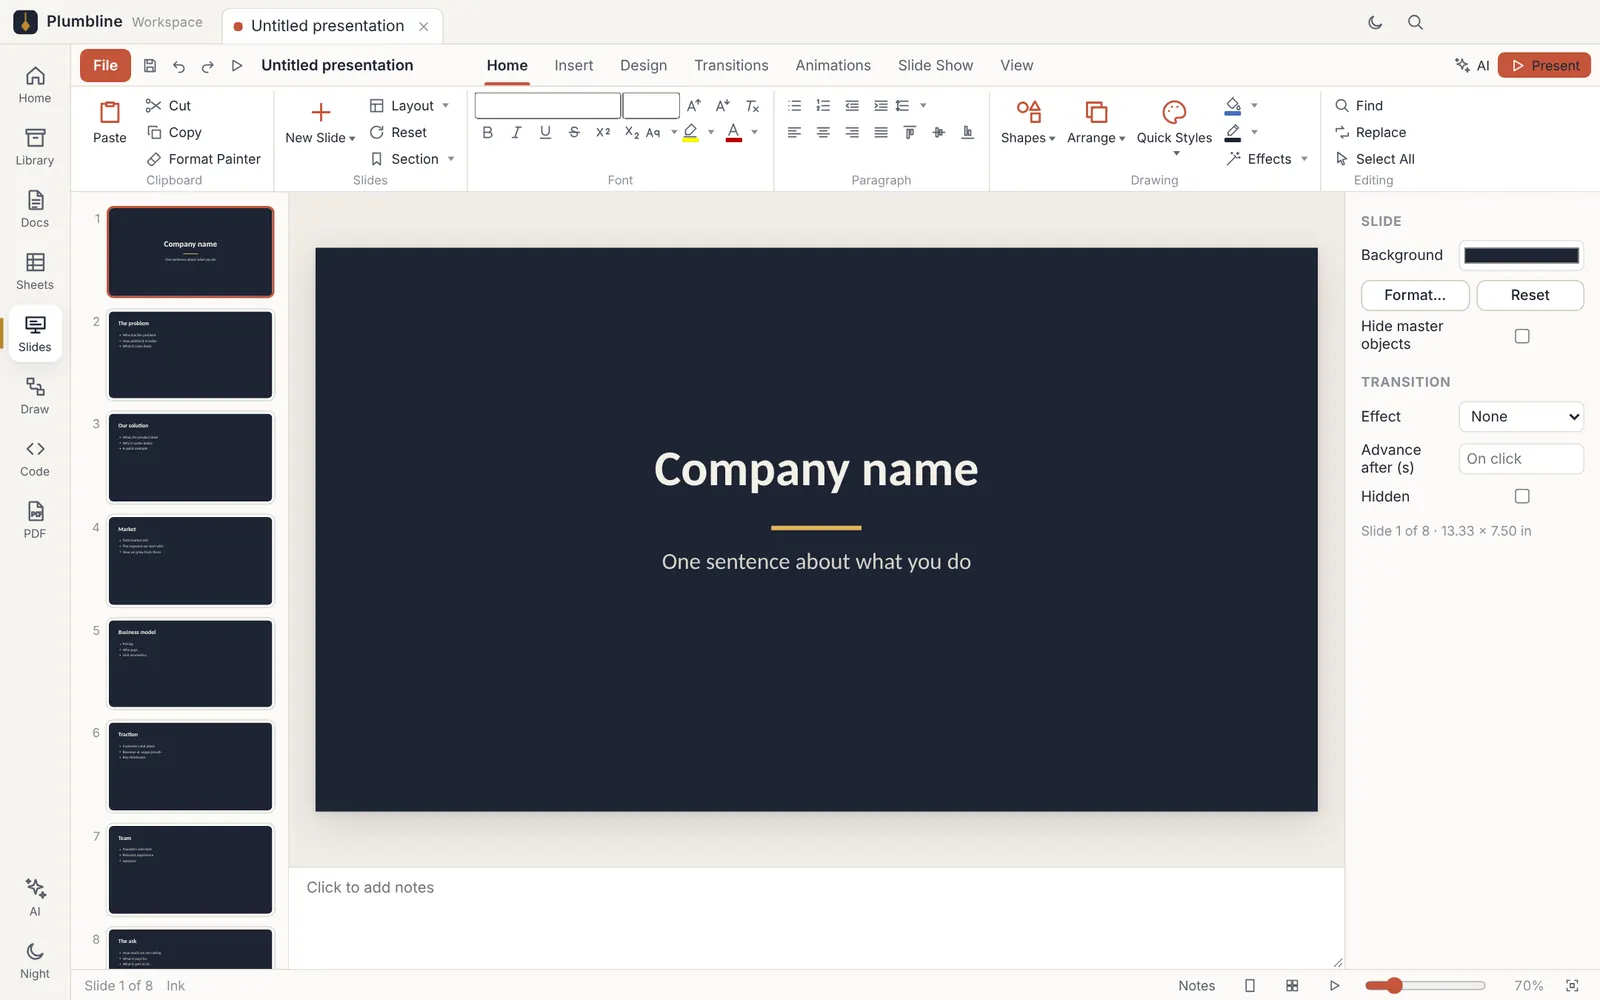
Task: Open the Background color swatch
Action: (1521, 255)
